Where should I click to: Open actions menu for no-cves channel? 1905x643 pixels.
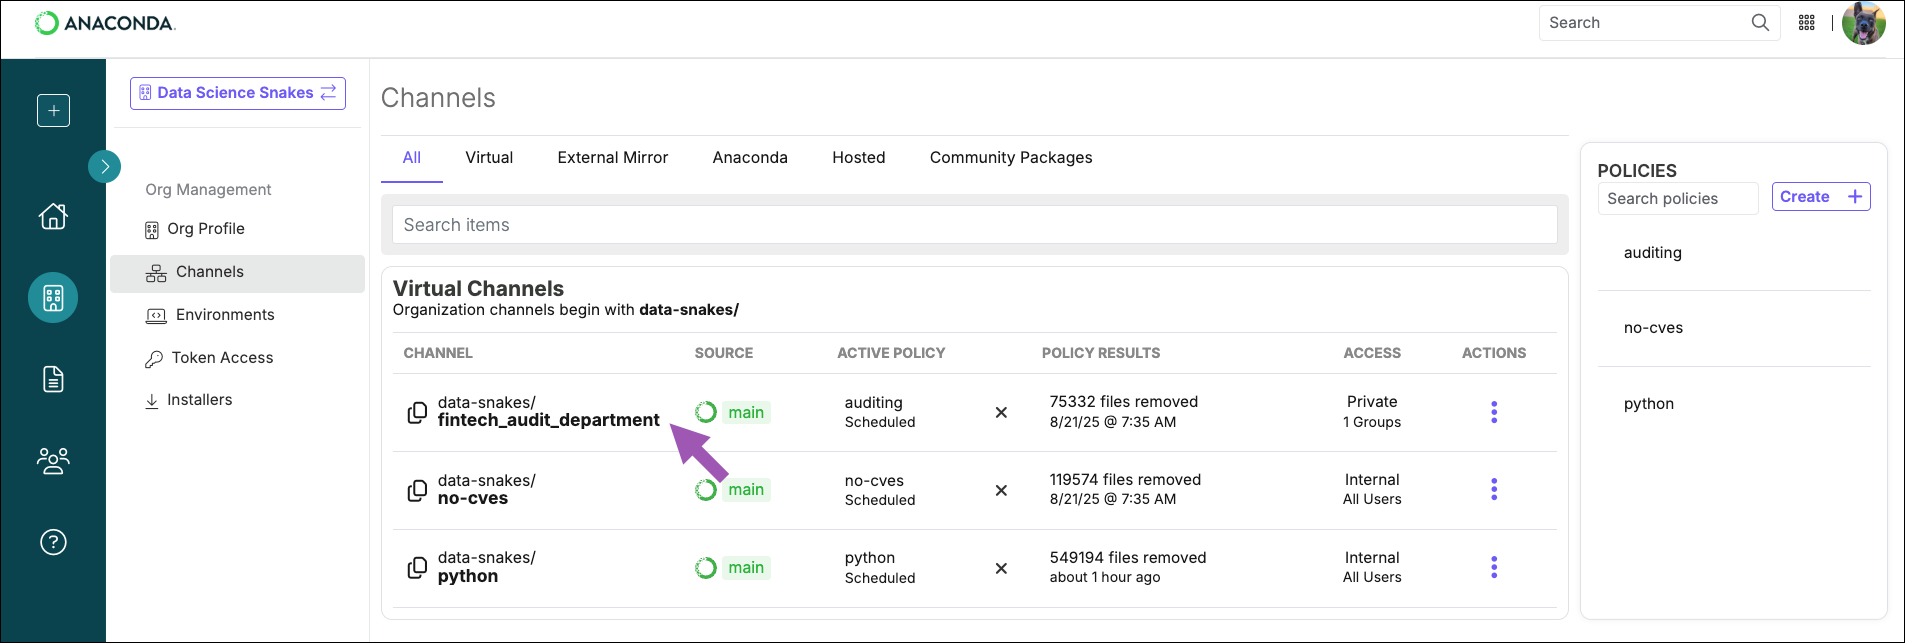(1494, 490)
